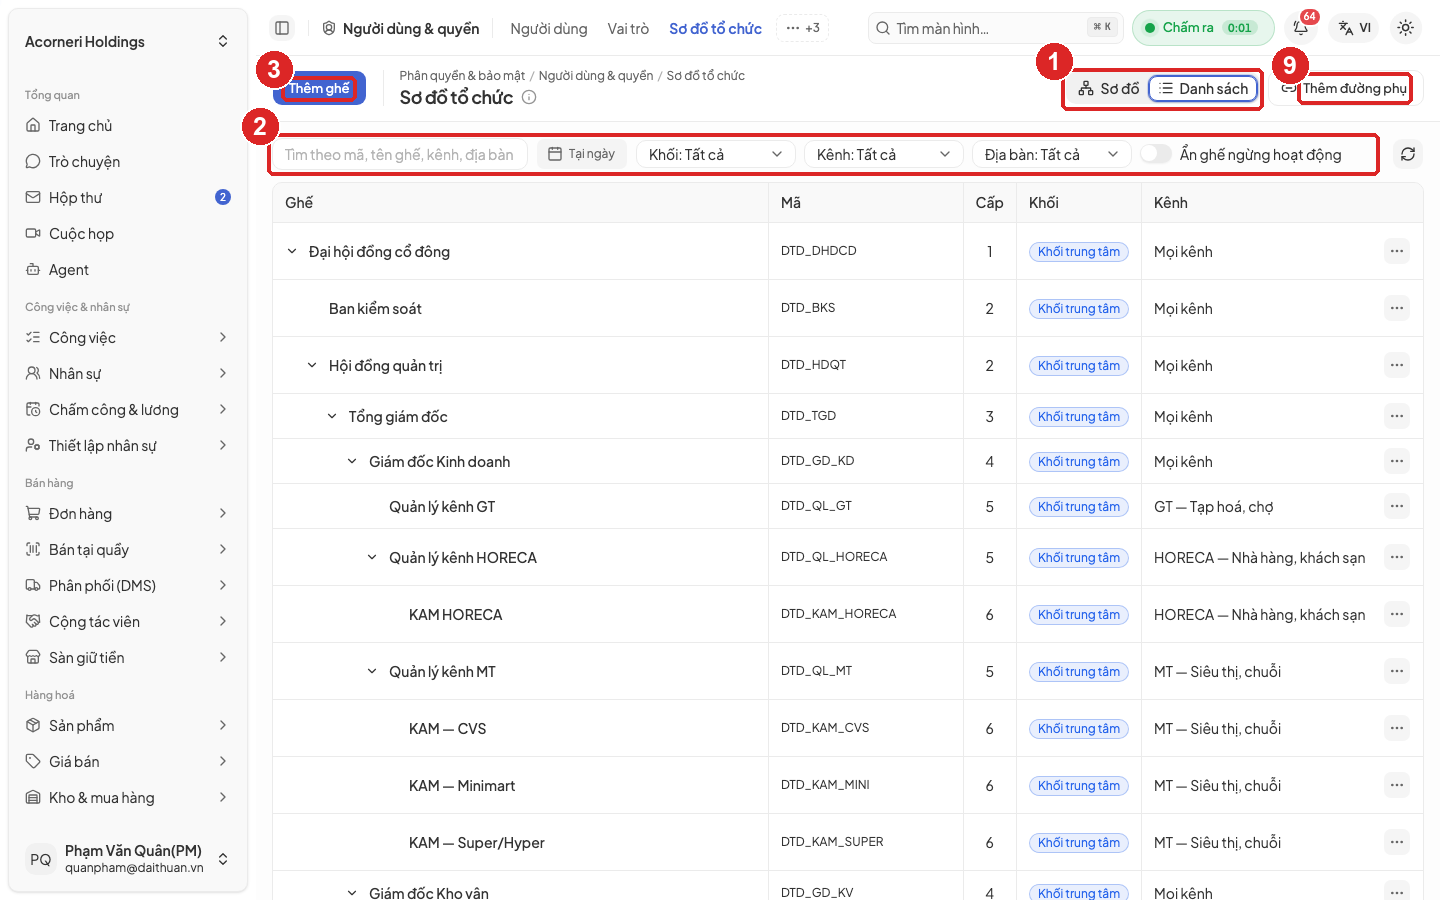Viewport: 1440px width, 900px height.
Task: Click Tìm màn hình search box
Action: [x=996, y=28]
